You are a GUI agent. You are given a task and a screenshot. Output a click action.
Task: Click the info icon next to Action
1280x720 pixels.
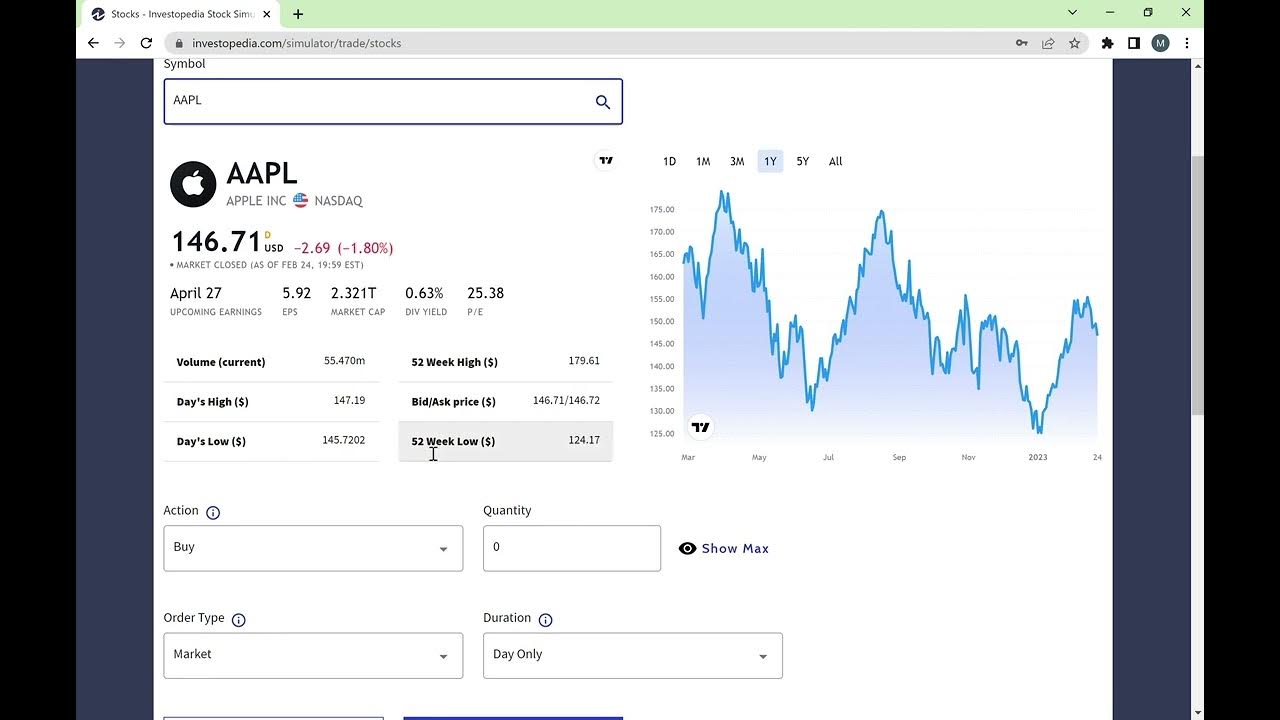point(213,512)
